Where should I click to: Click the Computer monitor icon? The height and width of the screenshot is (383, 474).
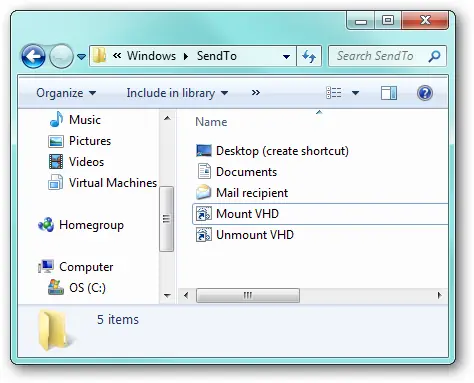click(x=46, y=266)
